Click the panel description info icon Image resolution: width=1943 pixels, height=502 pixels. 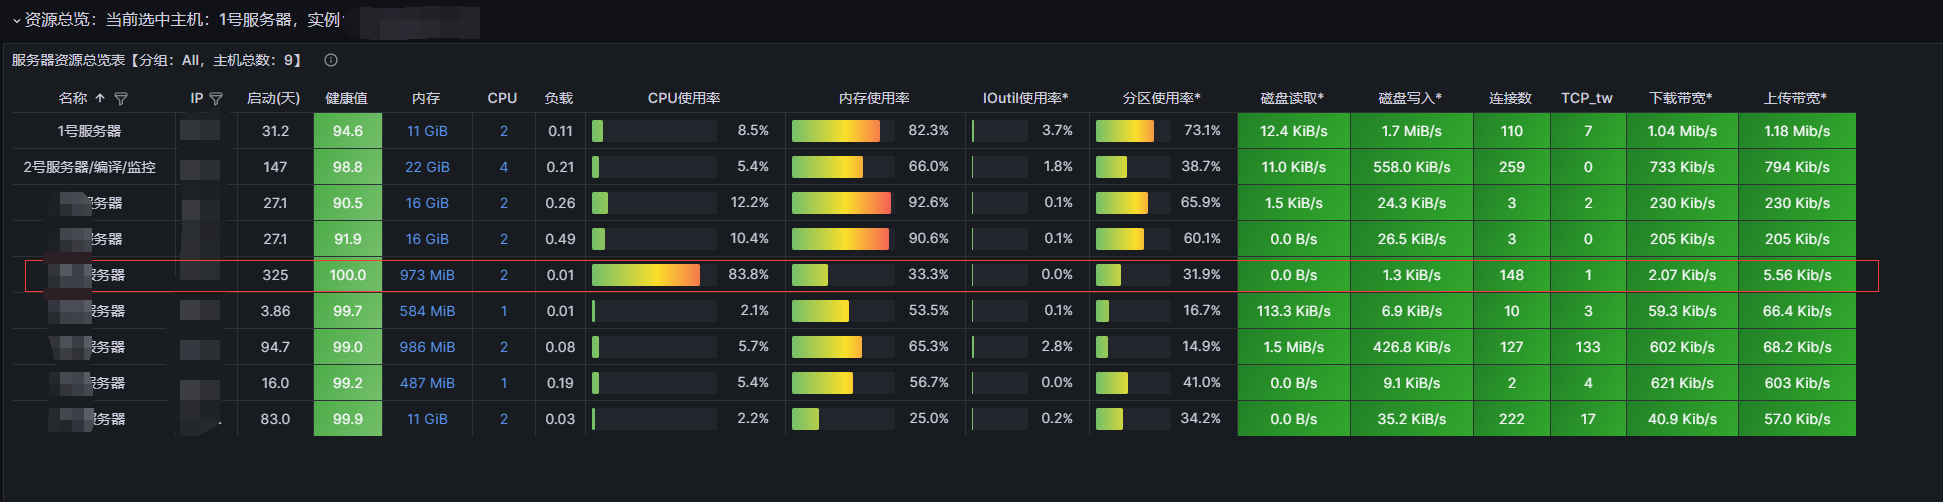coord(331,60)
